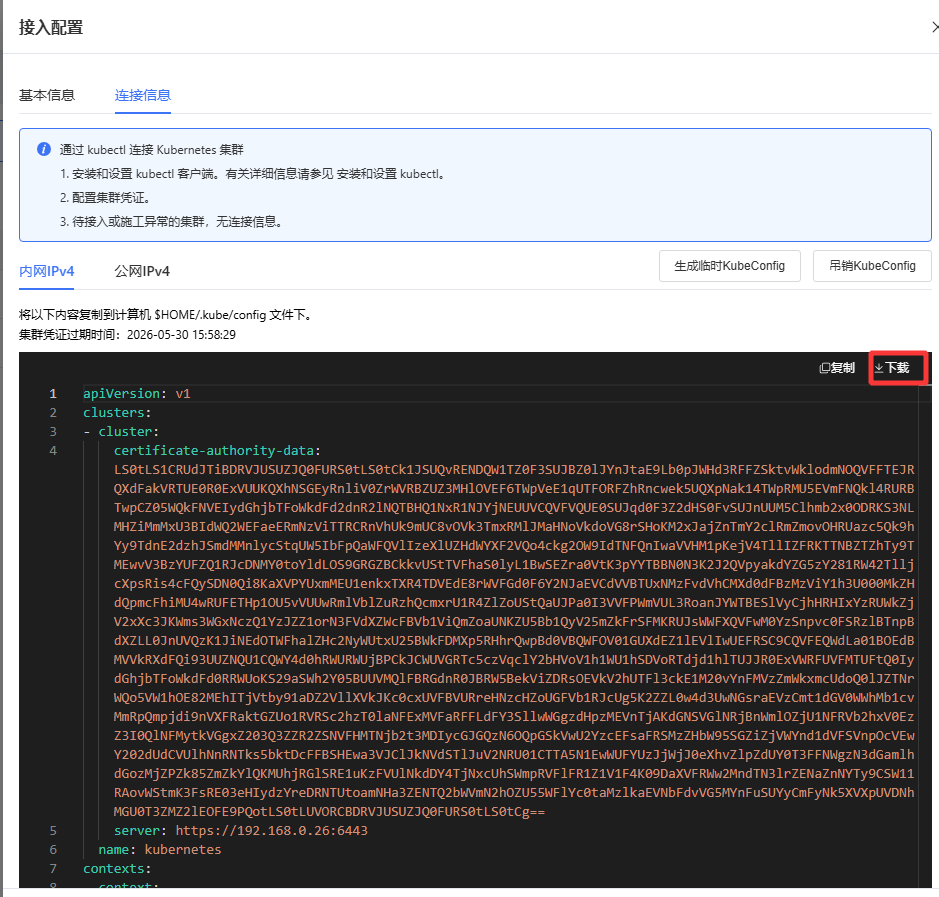The image size is (939, 897).
Task: Click the apiVersion: v1 line
Action: 137,393
